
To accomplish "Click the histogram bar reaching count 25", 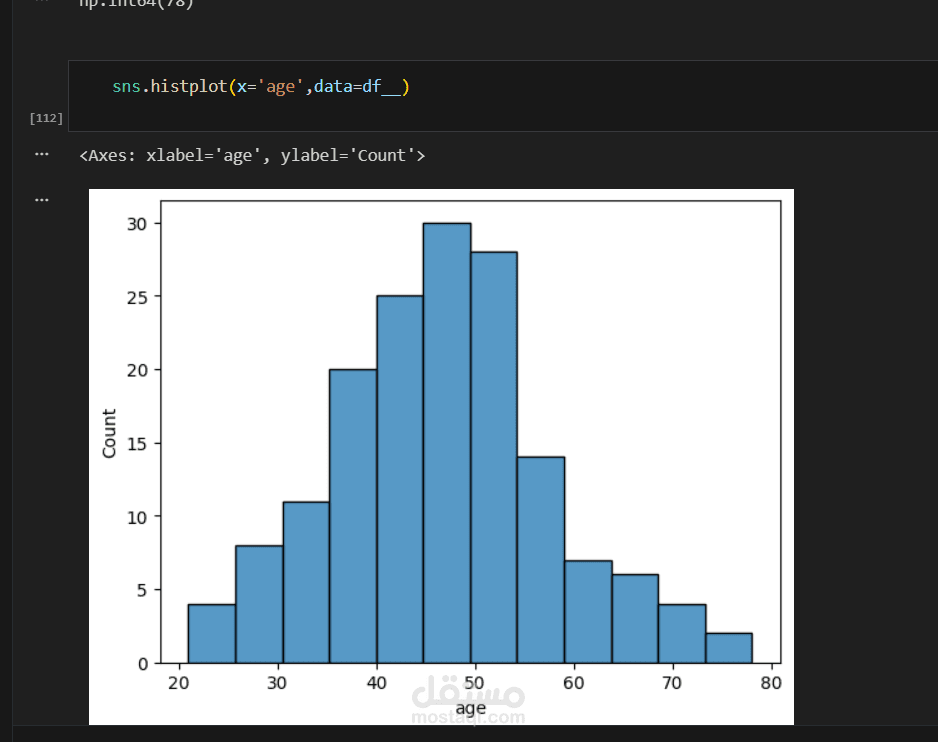I will (x=399, y=480).
